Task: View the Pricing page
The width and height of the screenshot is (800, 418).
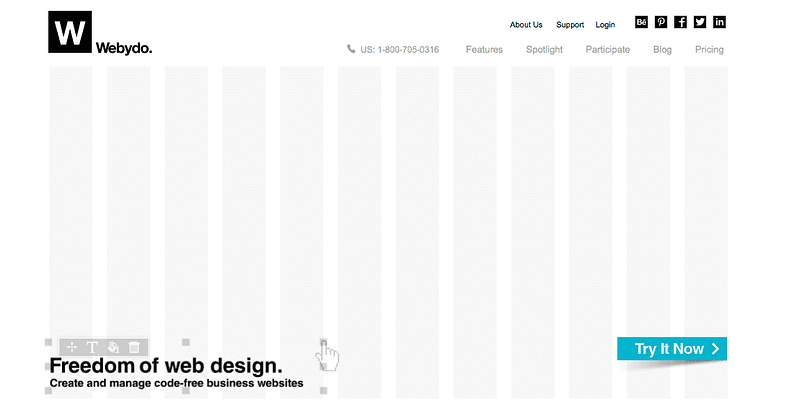Action: 709,50
